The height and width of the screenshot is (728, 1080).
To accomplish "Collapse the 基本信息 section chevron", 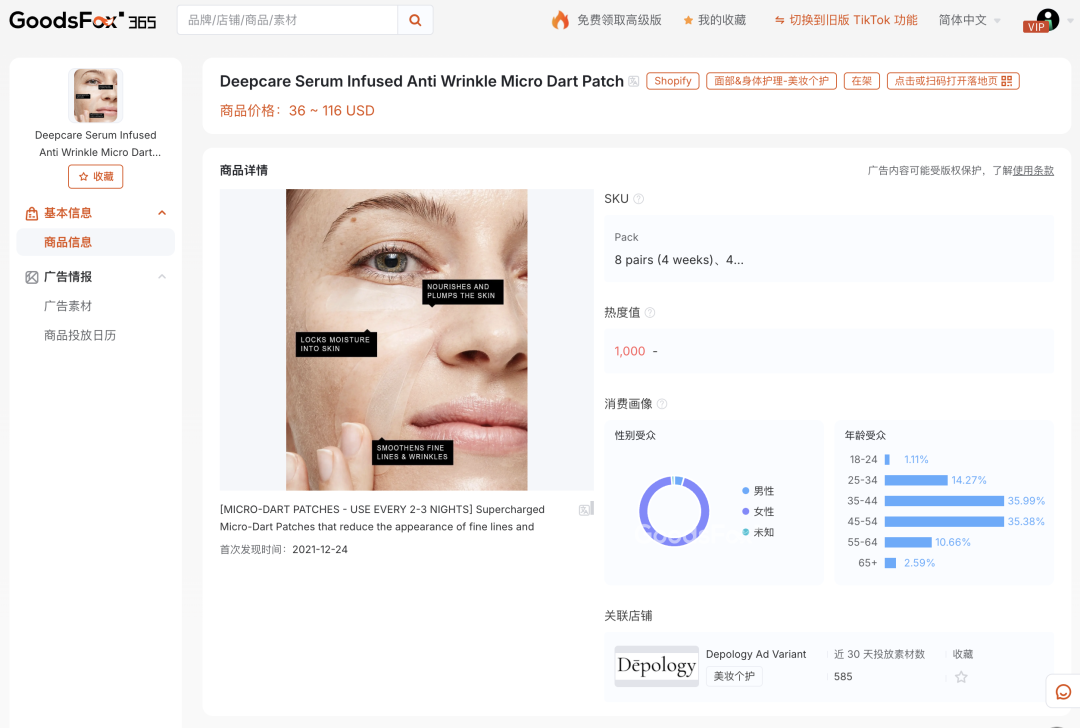I will click(x=162, y=212).
